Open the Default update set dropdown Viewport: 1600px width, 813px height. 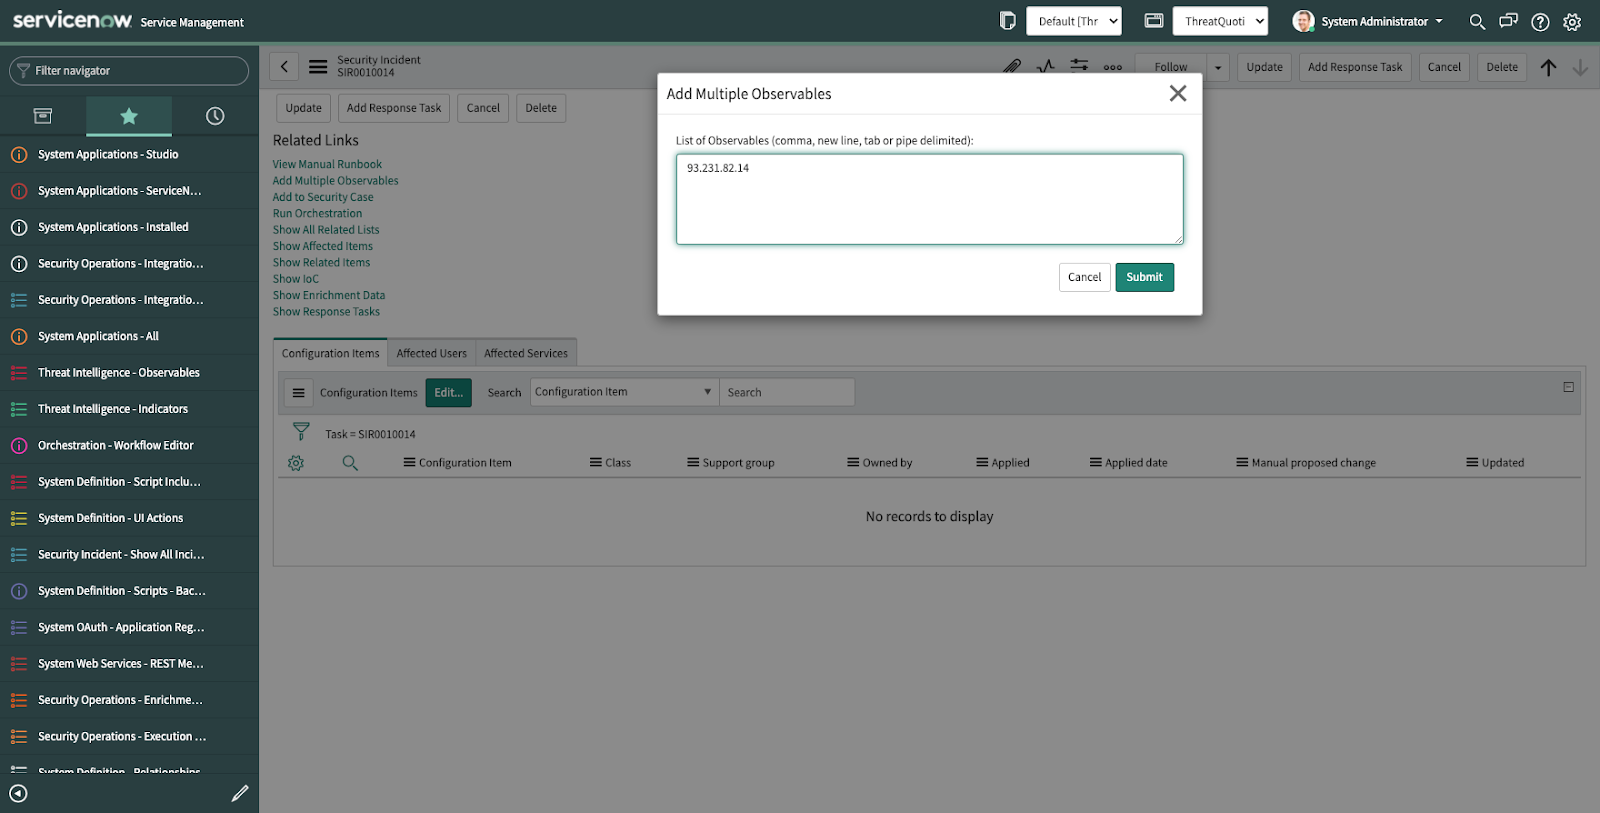(x=1073, y=21)
